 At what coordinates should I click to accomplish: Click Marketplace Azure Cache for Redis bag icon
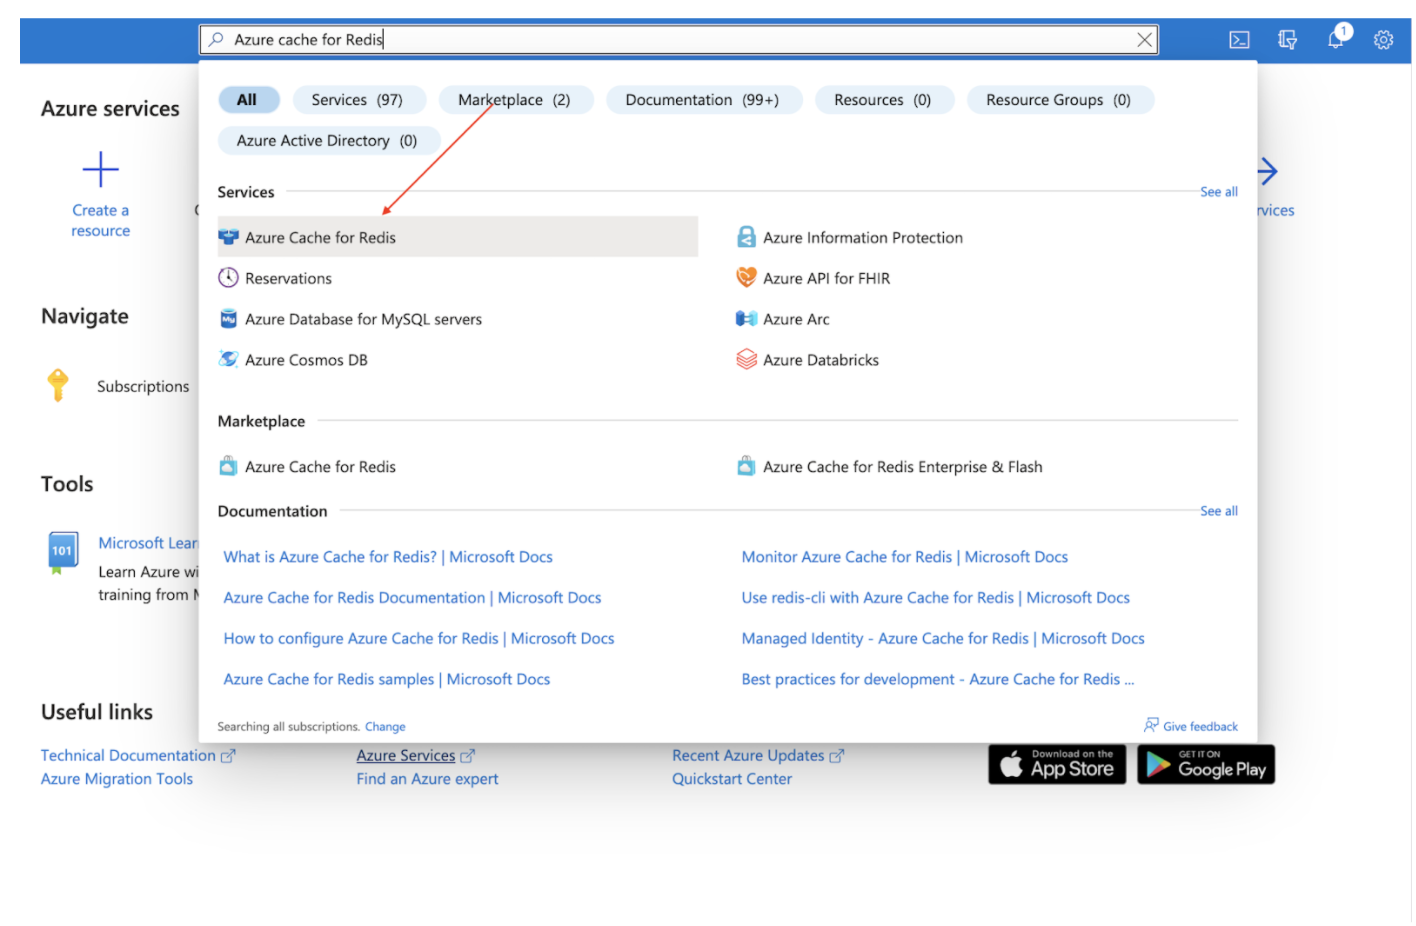tap(228, 466)
